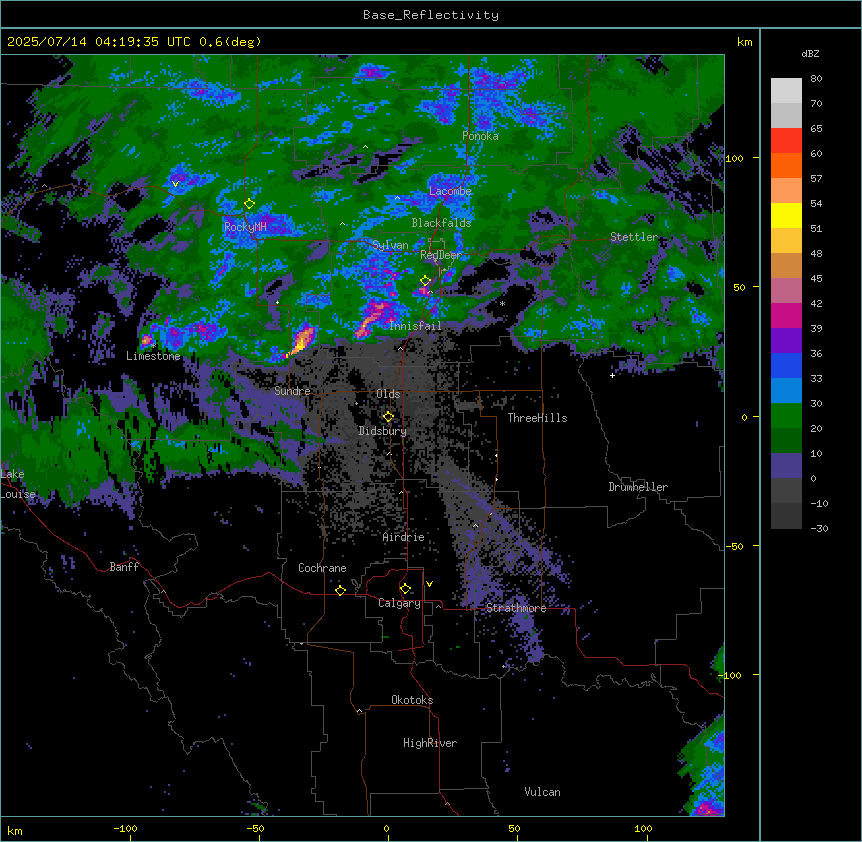This screenshot has height=842, width=862.
Task: Click the yellow V marker east of Calgary
Action: point(429,584)
